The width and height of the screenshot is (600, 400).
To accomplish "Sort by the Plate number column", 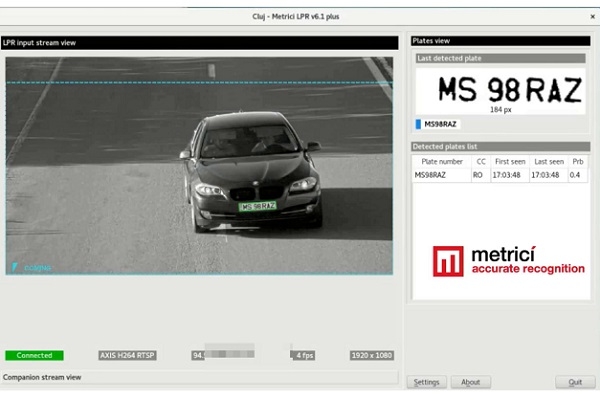I will 441,161.
